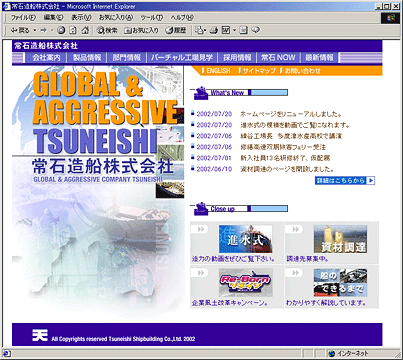Click the Back (戻る) toolbar button
403x360 pixels.
20,30
